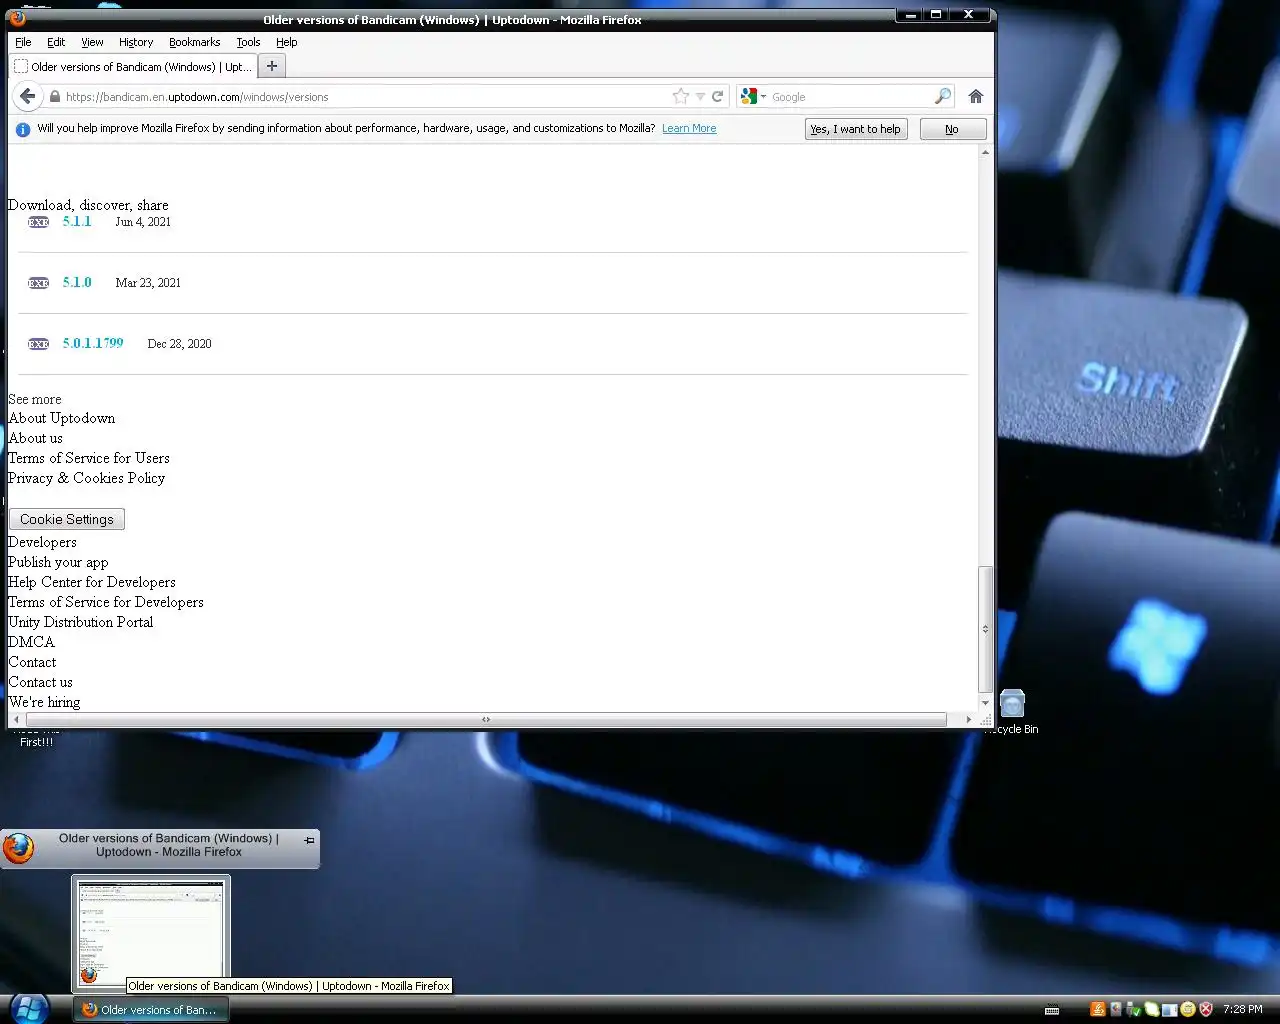1280x1024 pixels.
Task: Open Help Center for Developers link
Action: click(92, 582)
